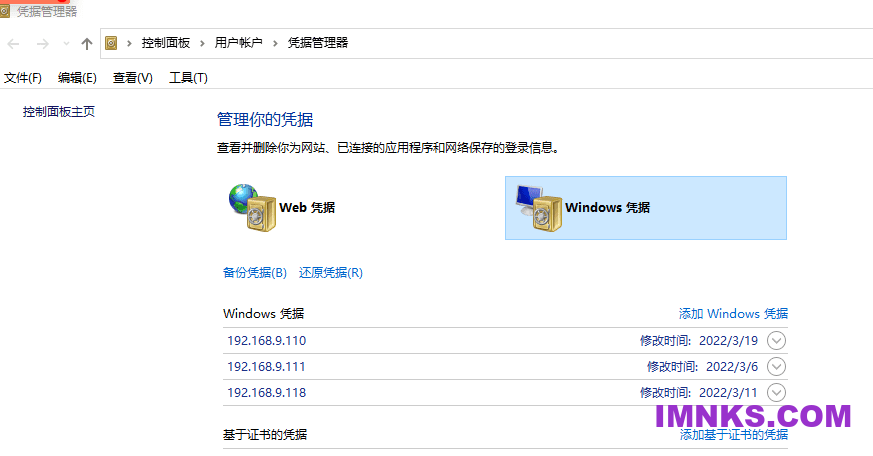Expand the 192.168.9.110 credential chevron
The image size is (873, 456).
pos(776,341)
